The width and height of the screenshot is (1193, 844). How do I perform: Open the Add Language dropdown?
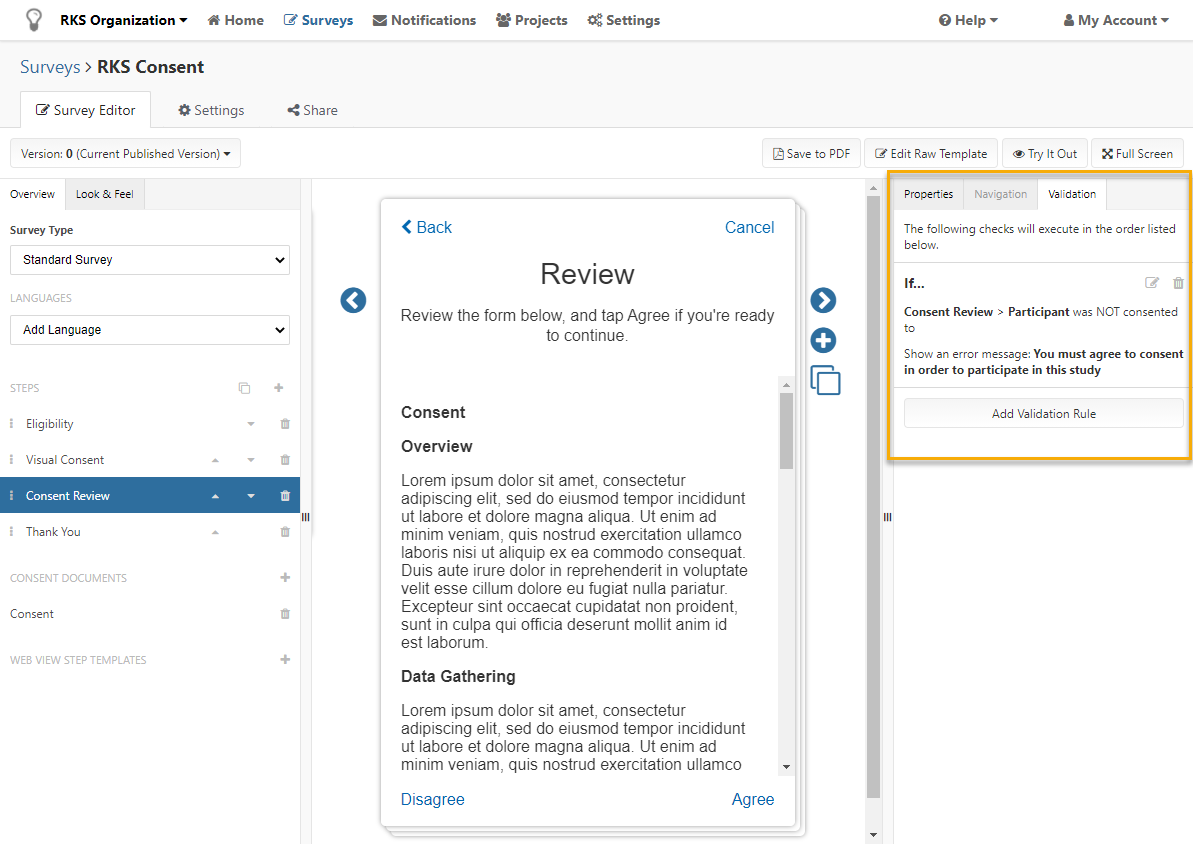point(150,330)
